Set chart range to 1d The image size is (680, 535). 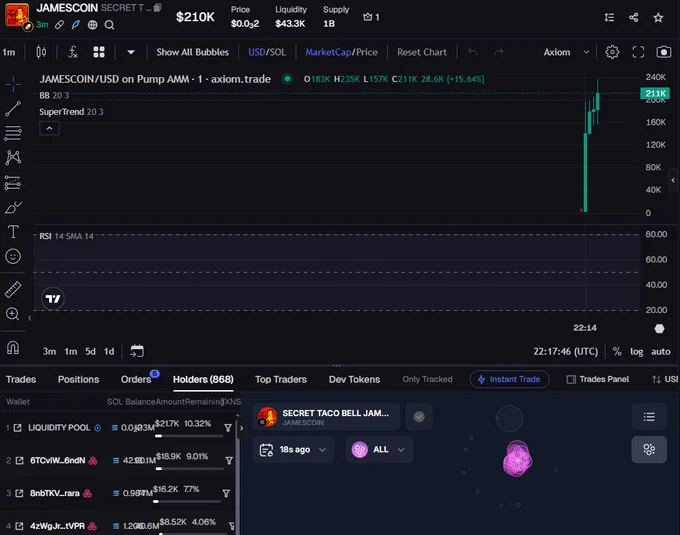[109, 352]
